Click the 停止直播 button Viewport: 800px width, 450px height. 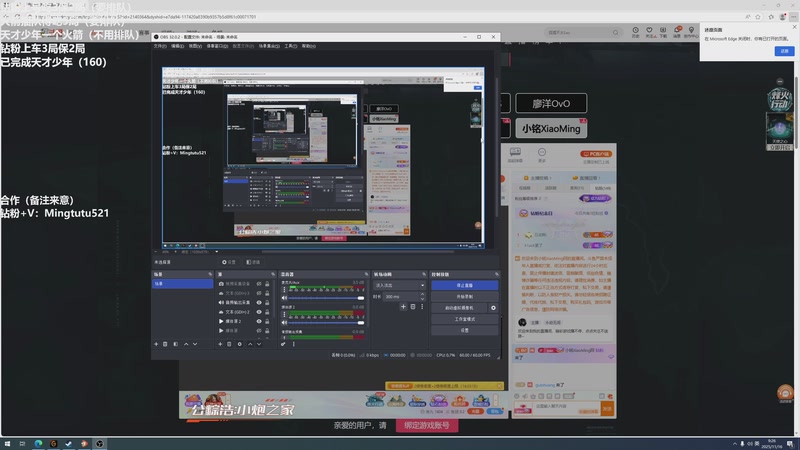(x=464, y=285)
